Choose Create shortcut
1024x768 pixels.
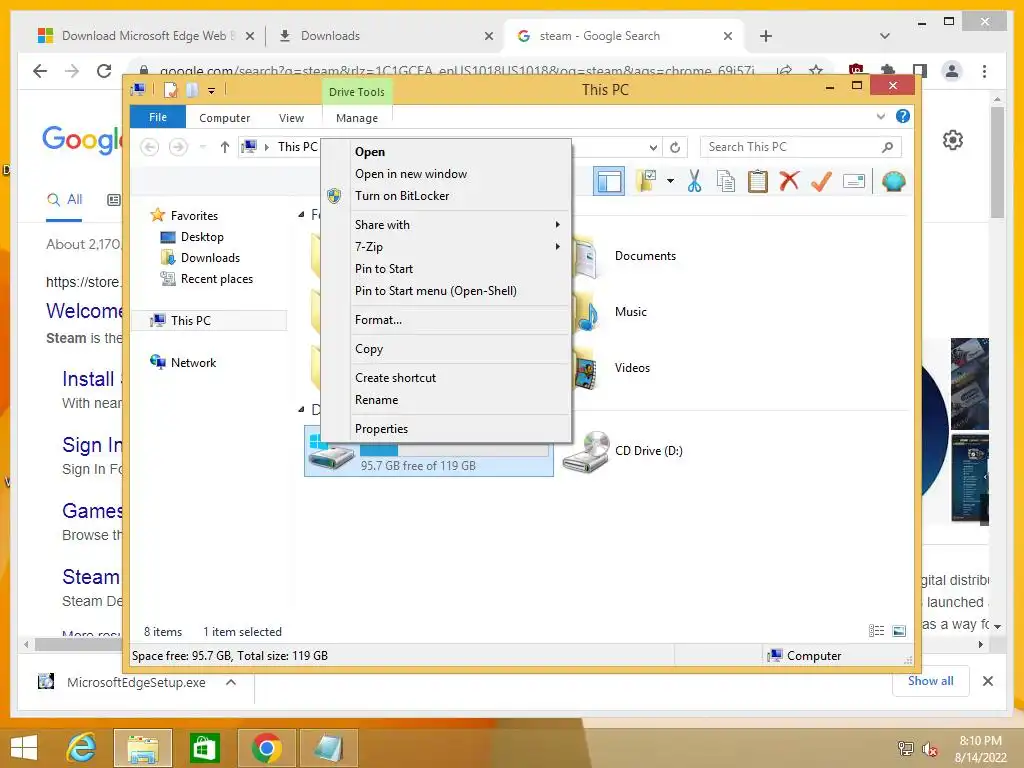(x=446, y=378)
